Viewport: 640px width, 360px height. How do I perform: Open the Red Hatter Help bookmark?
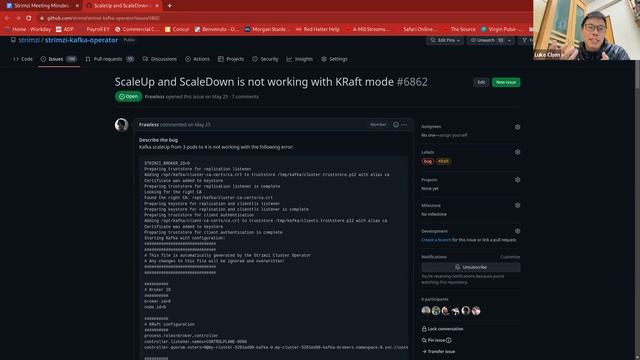[318, 29]
